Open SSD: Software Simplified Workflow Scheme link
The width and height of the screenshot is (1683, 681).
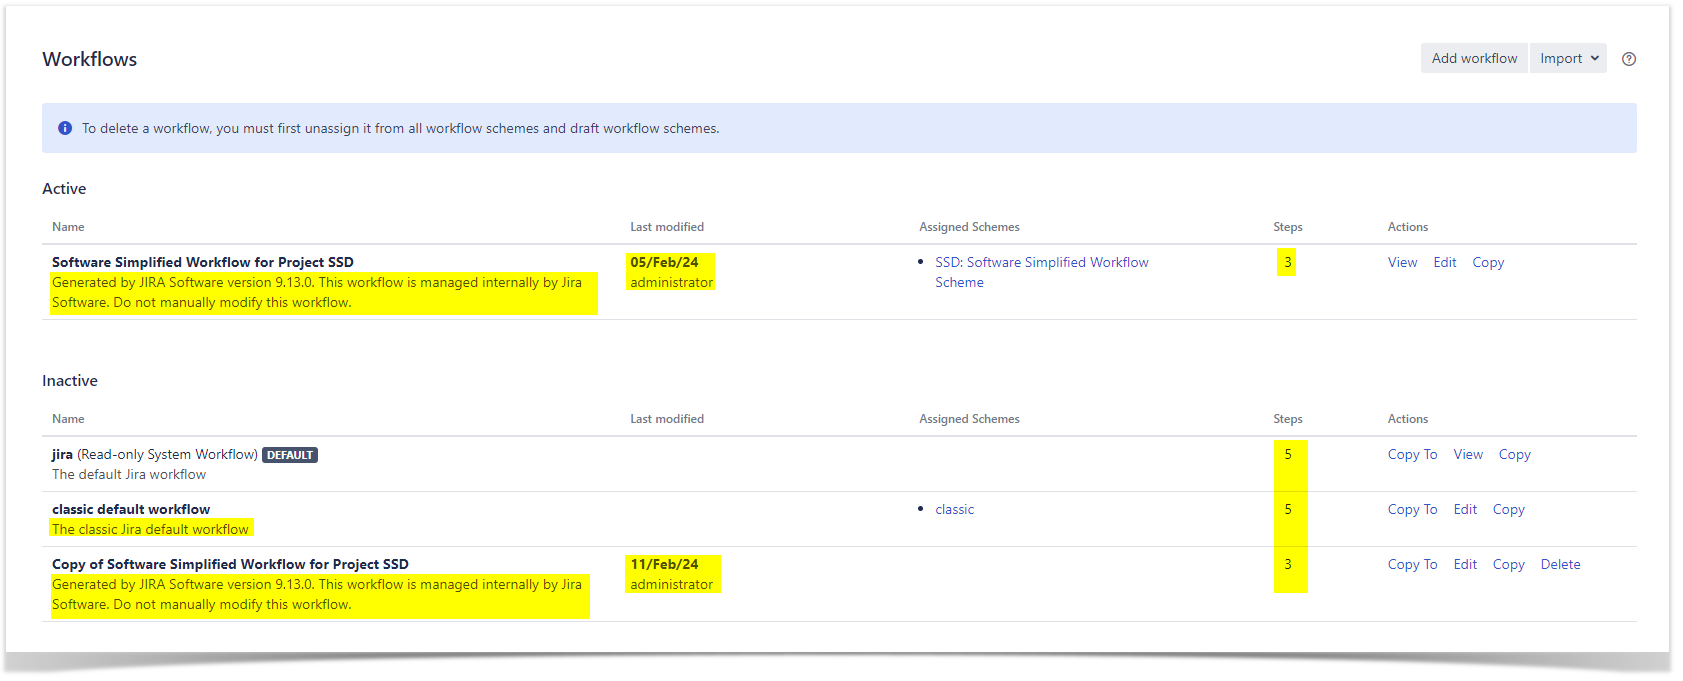tap(1041, 263)
